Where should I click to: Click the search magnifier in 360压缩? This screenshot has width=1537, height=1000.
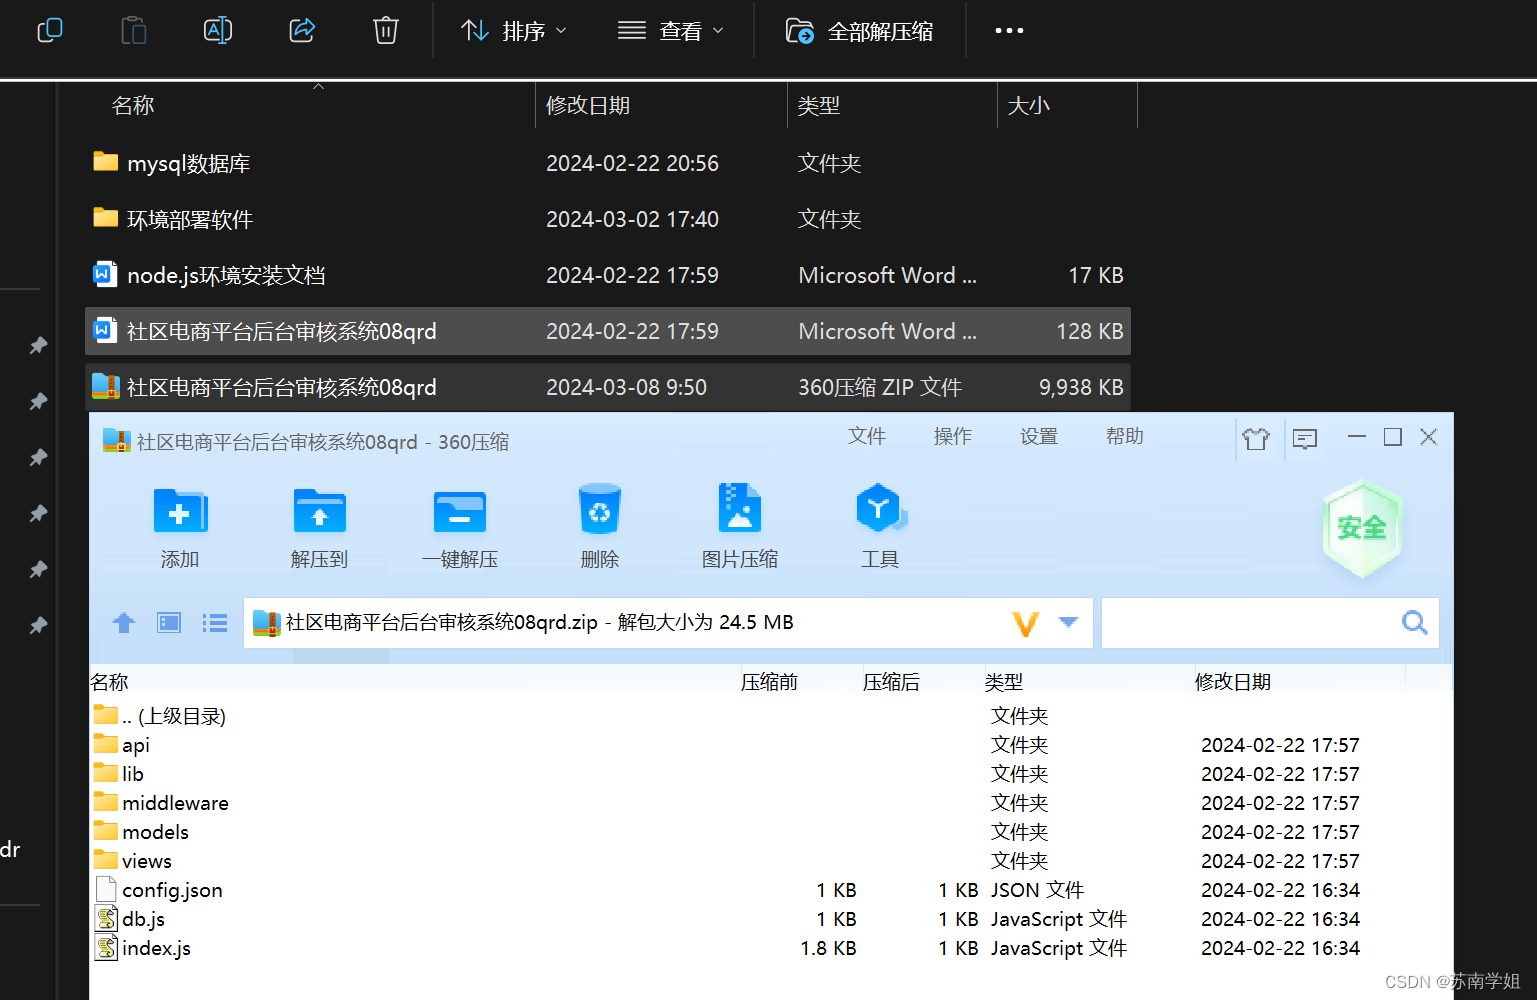tap(1414, 622)
